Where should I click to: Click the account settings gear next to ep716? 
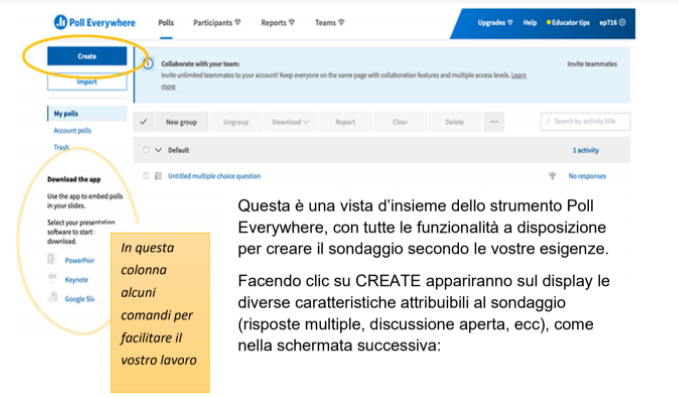[622, 23]
